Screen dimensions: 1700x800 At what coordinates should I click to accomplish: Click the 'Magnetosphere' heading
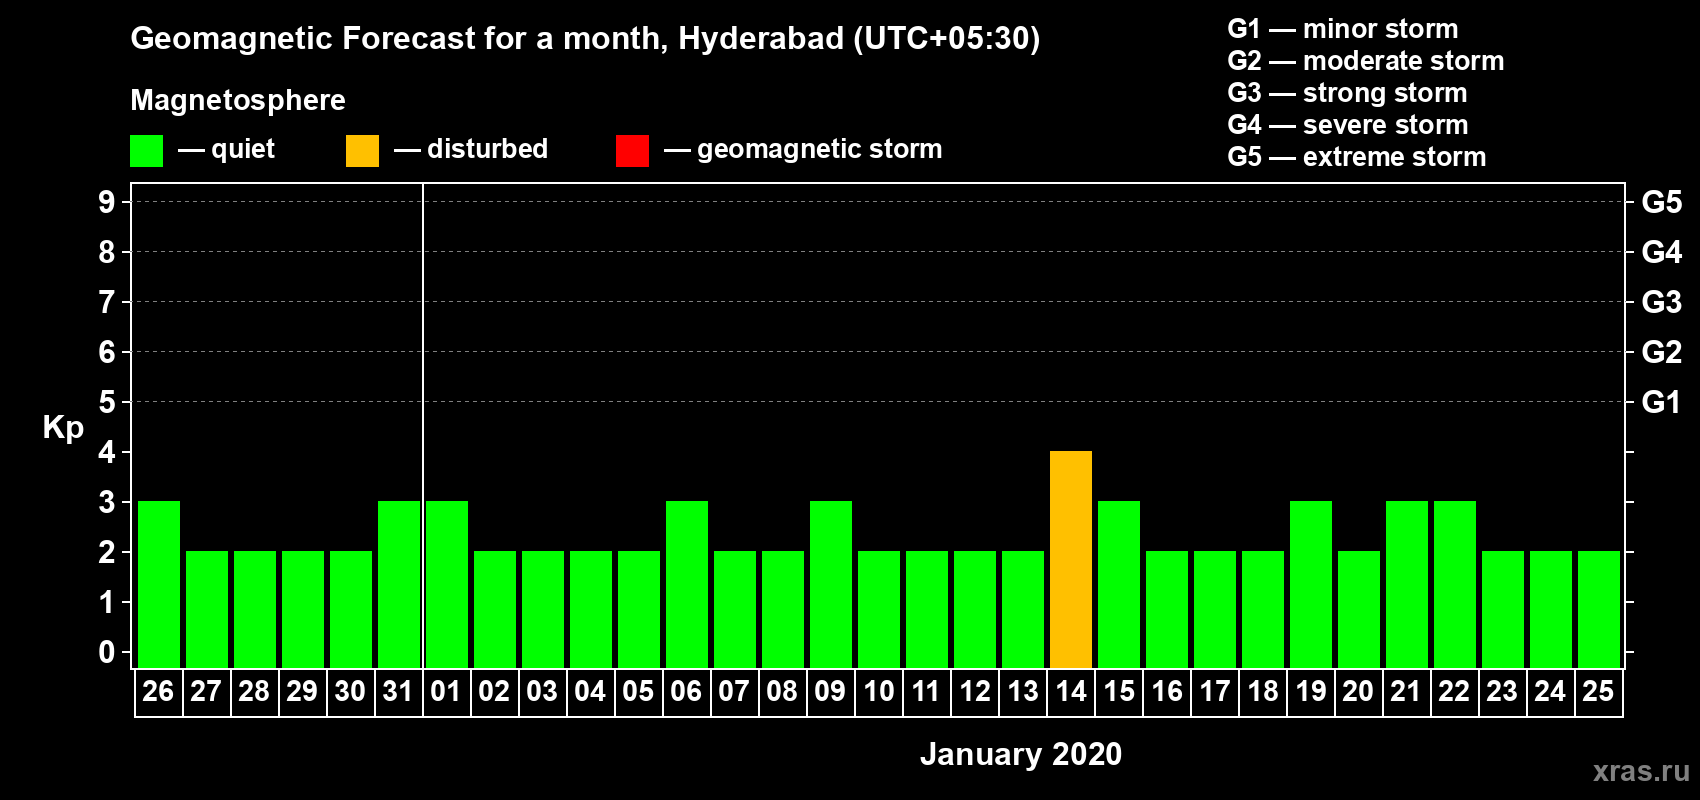(238, 101)
